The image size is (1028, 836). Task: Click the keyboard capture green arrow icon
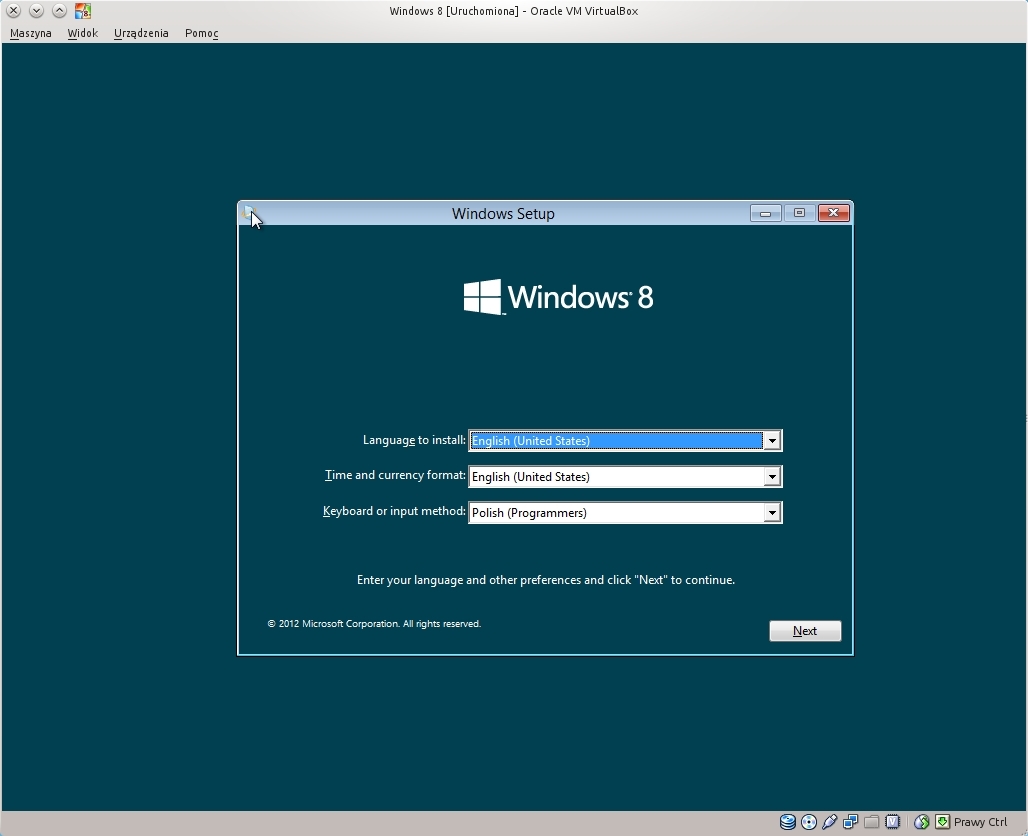pos(943,822)
